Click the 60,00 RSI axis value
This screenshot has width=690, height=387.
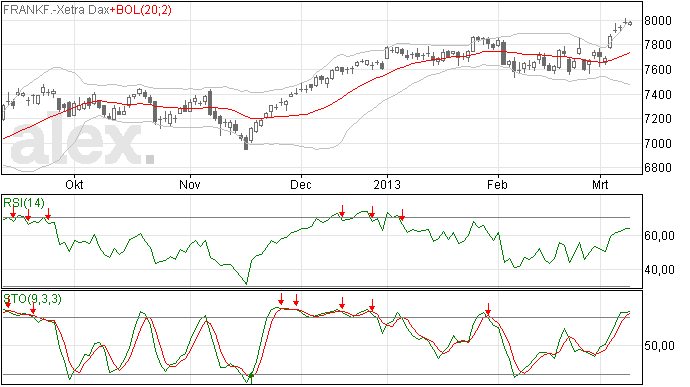pos(659,236)
